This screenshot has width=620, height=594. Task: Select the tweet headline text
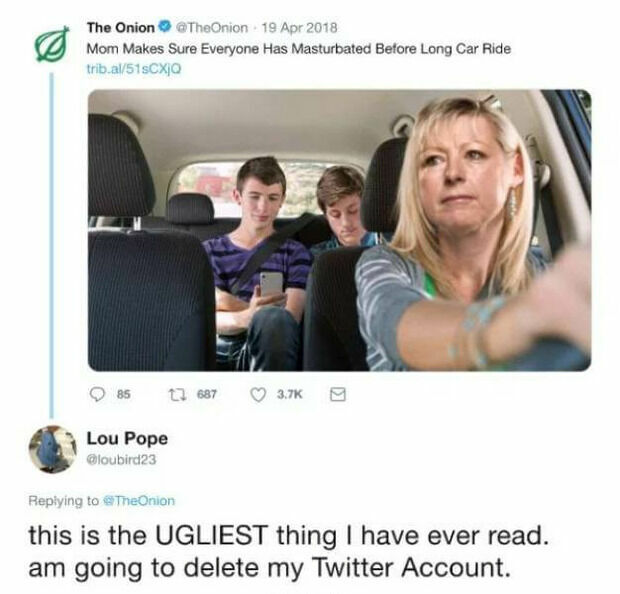(x=299, y=49)
